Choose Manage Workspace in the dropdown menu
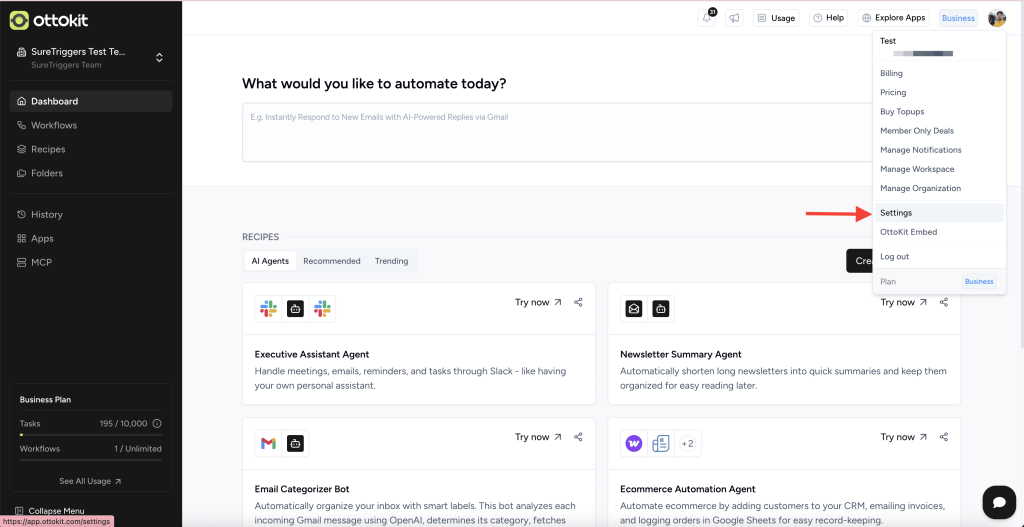 [x=917, y=169]
